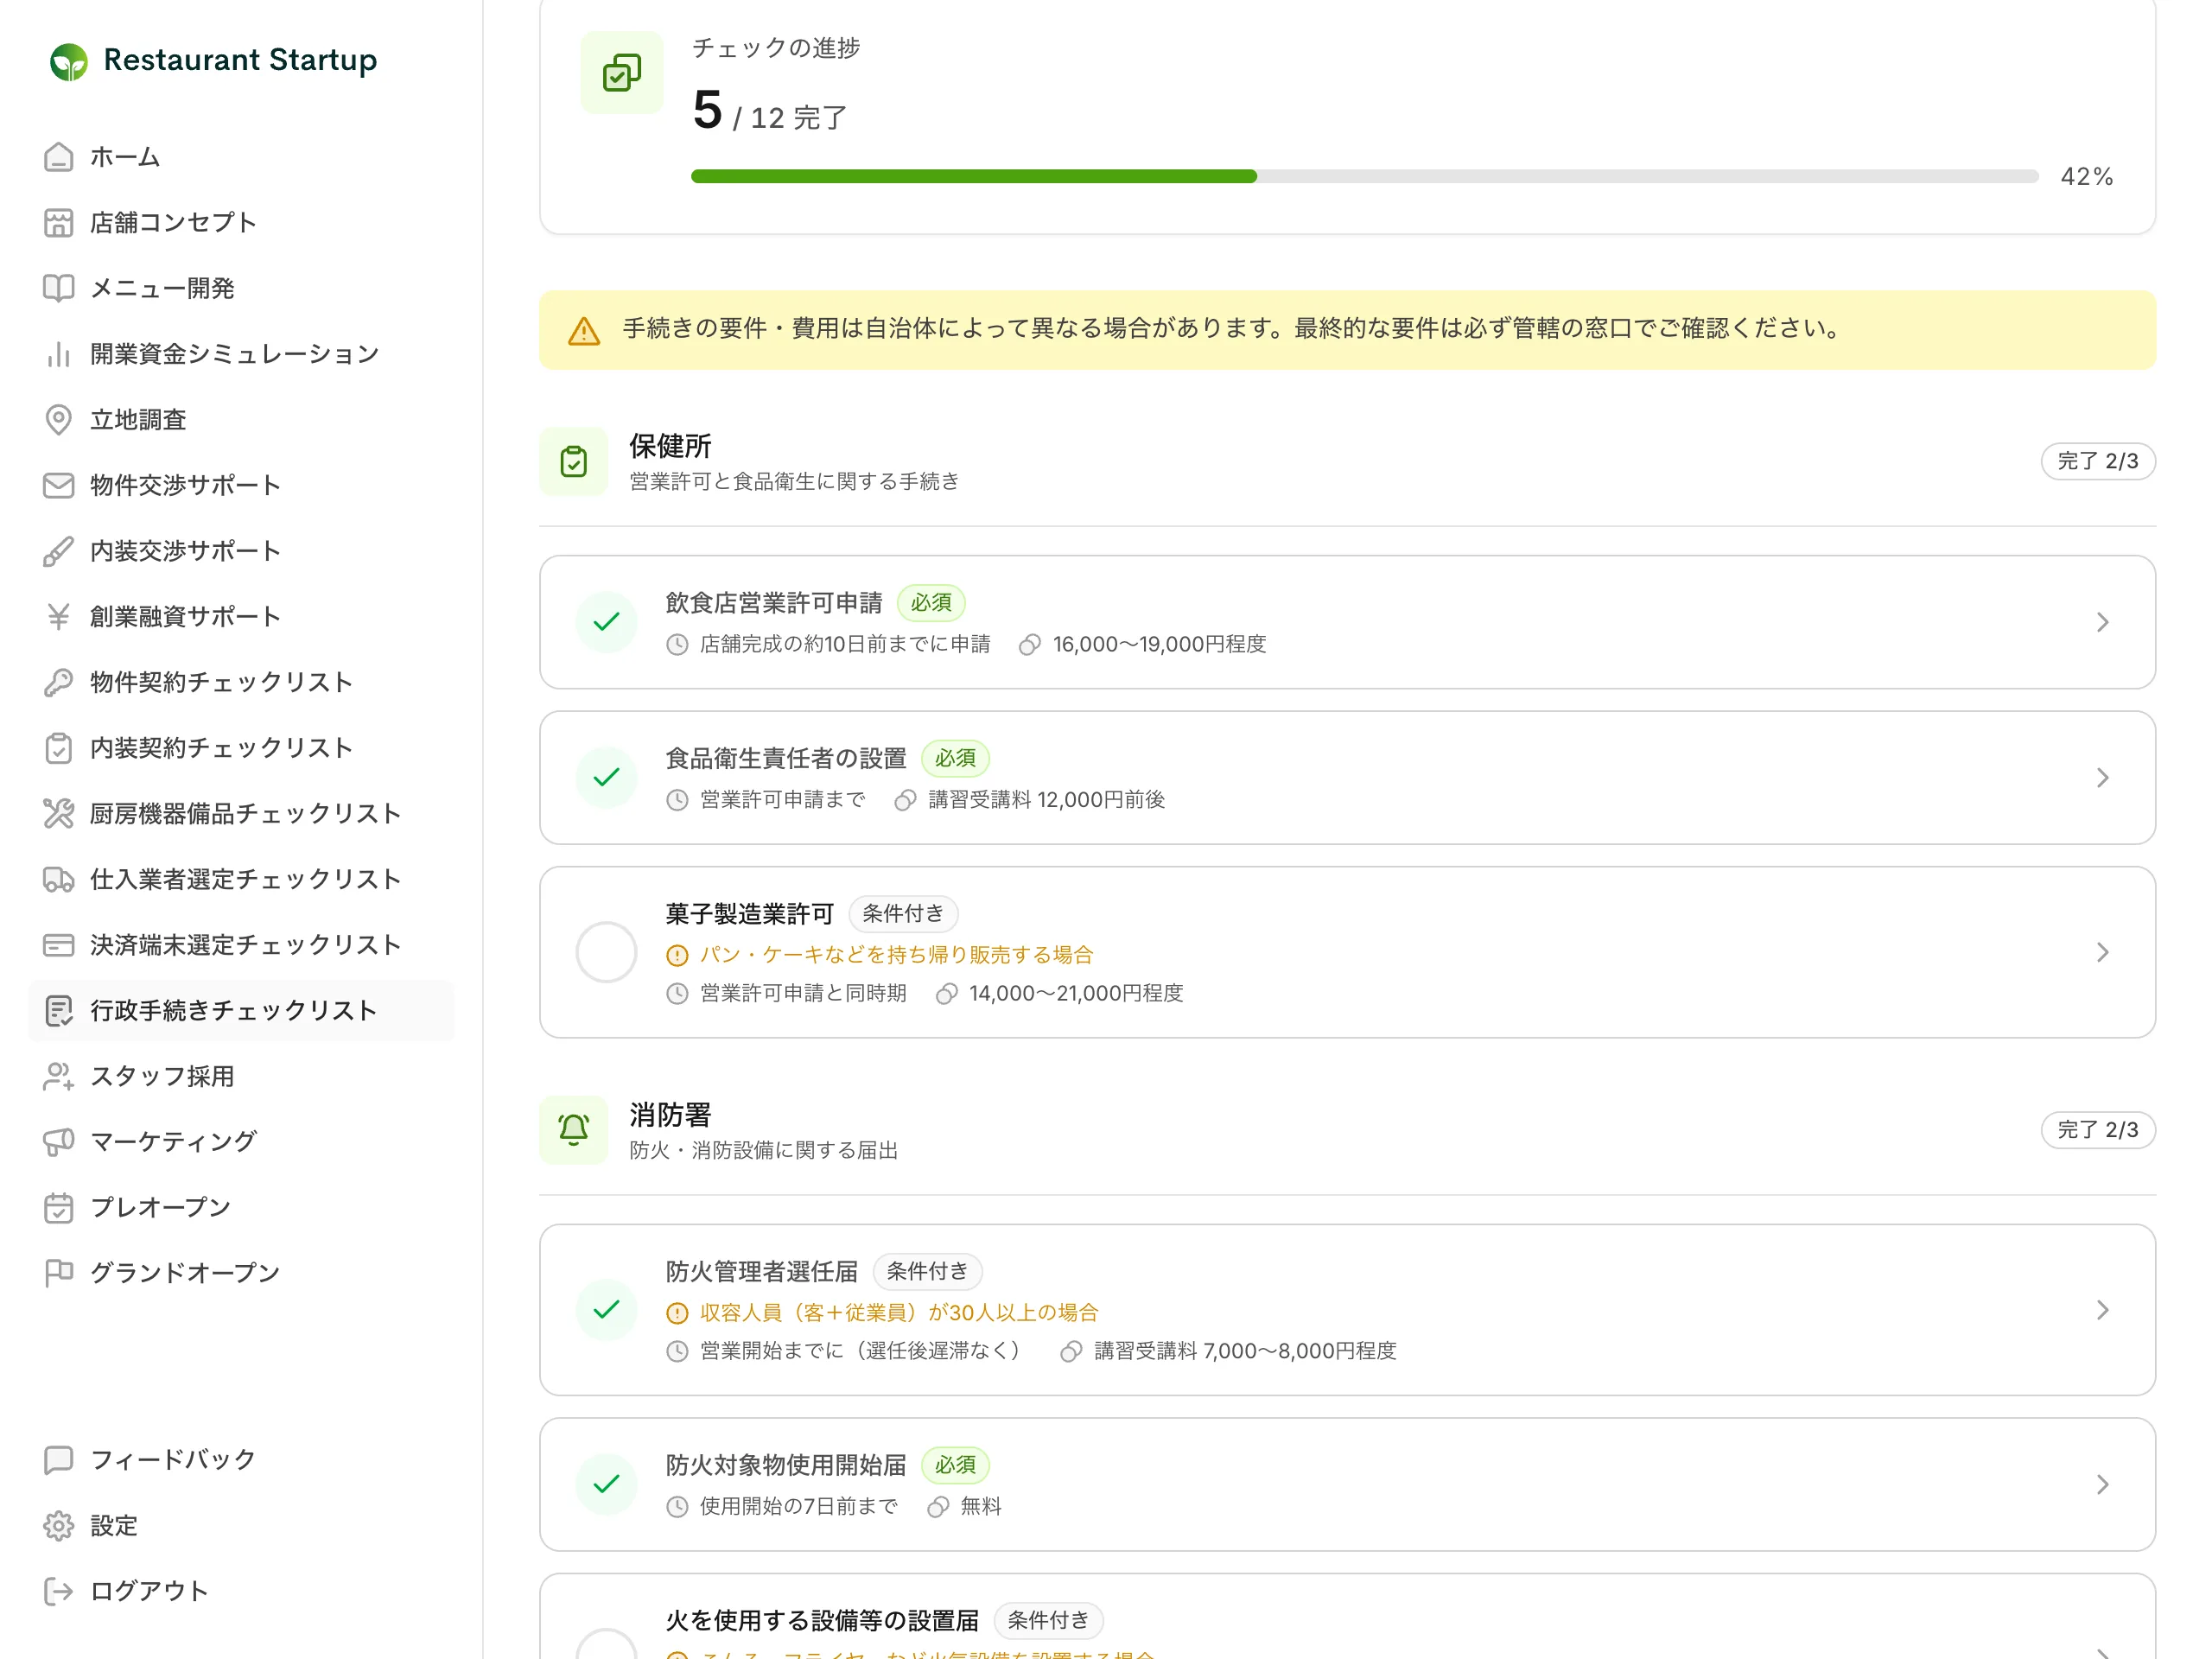Expand 食品衛生責任者の設置 with its chevron
Screen dimensions: 2212x1659
click(x=2103, y=777)
